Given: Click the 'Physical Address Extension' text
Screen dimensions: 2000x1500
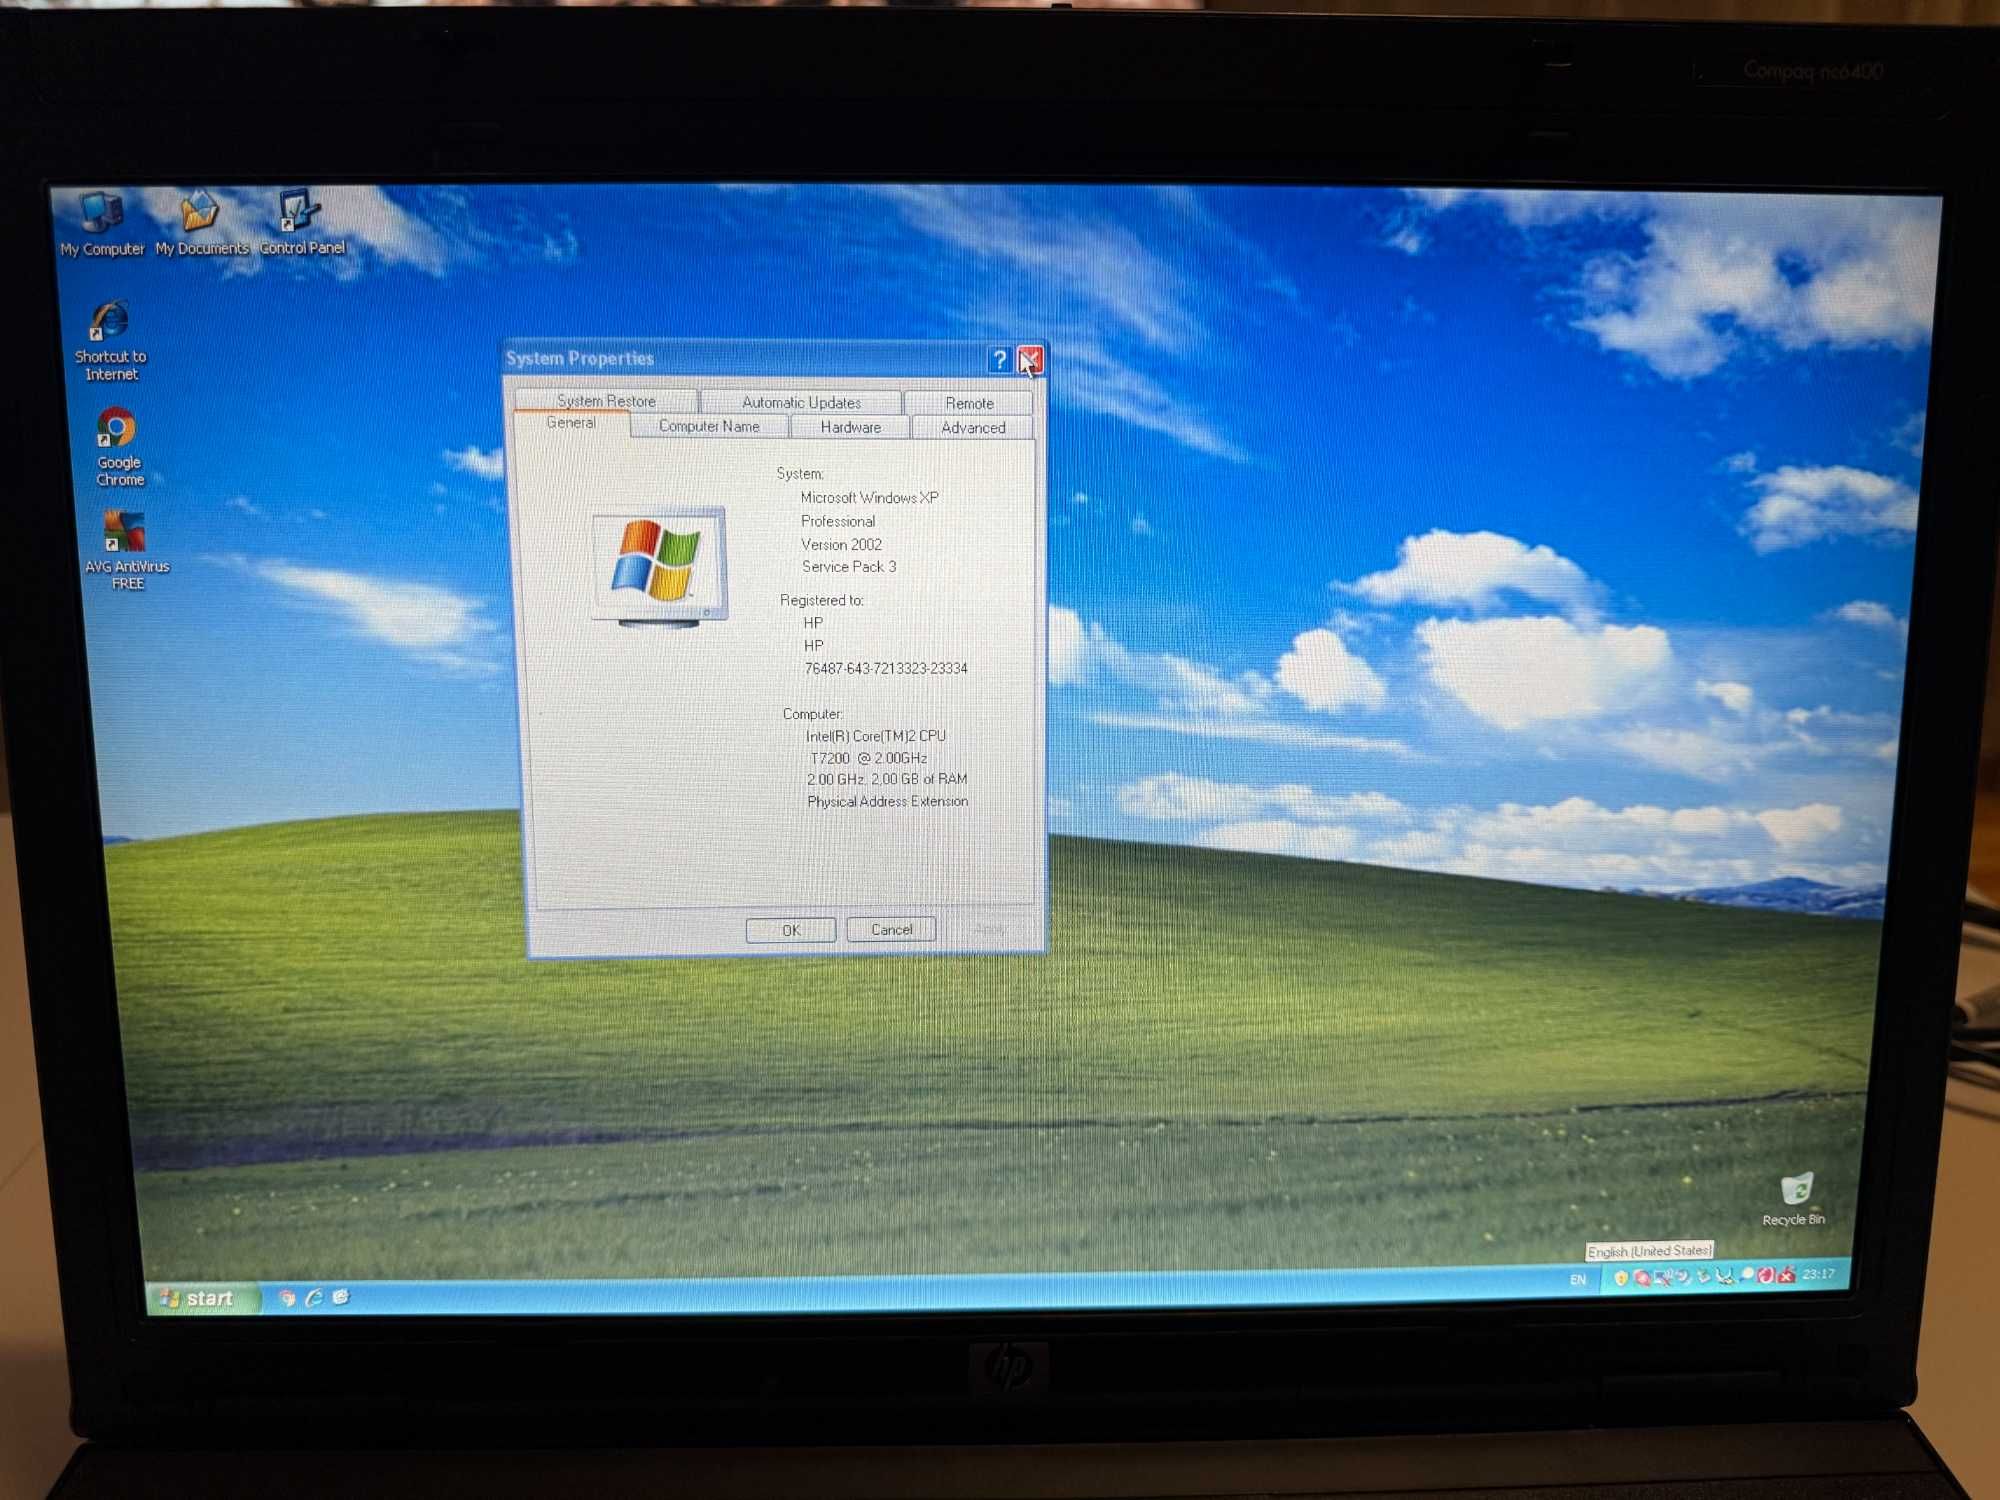Looking at the screenshot, I should coord(888,801).
